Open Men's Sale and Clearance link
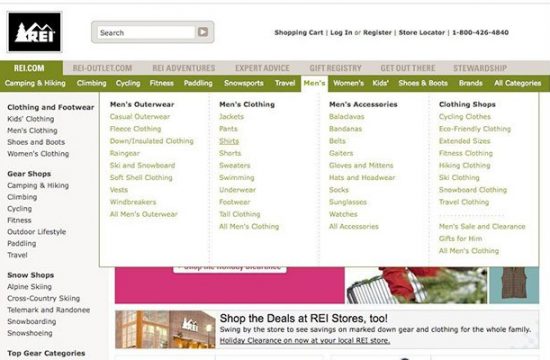Screen dimensions: 550x360 pos(482,226)
